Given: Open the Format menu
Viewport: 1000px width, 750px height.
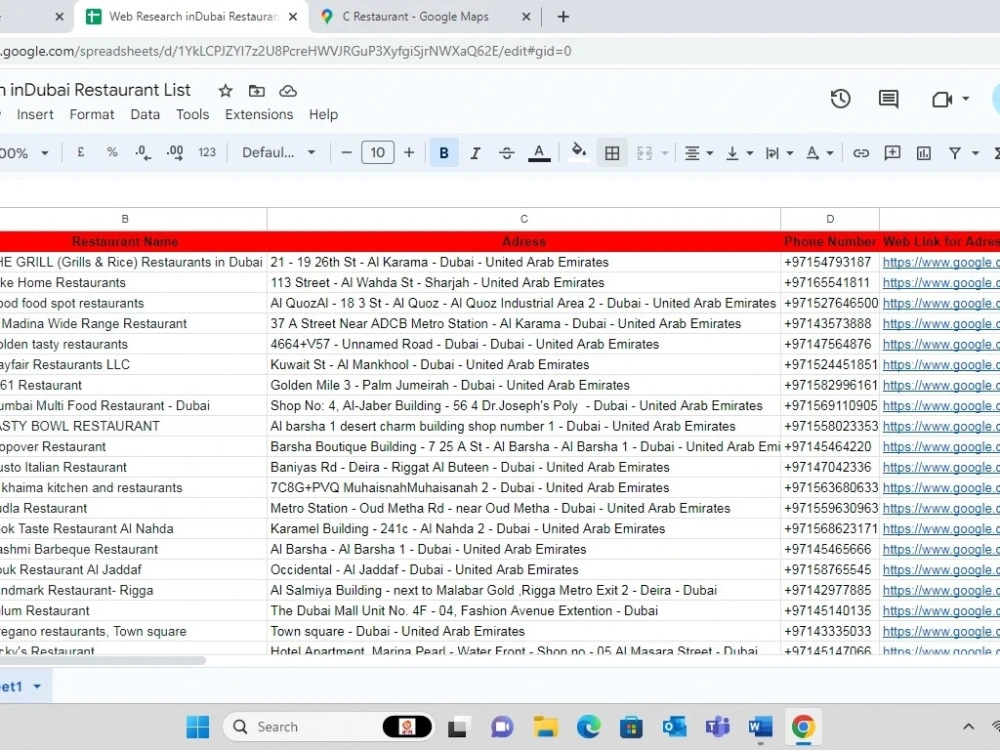Looking at the screenshot, I should pos(92,114).
